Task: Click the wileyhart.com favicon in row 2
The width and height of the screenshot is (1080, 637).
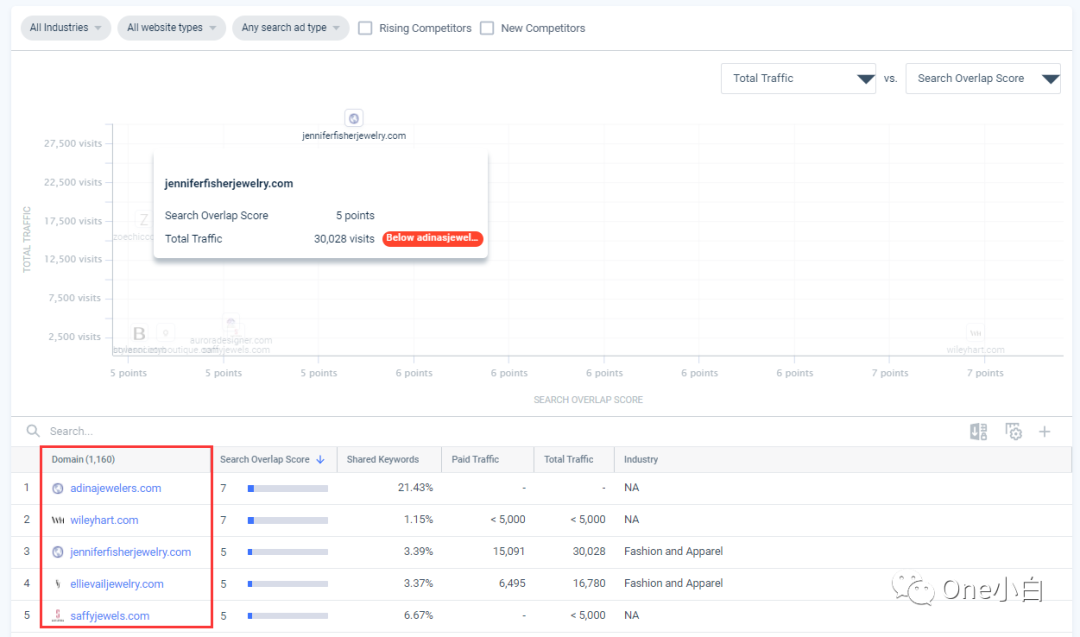Action: [59, 519]
